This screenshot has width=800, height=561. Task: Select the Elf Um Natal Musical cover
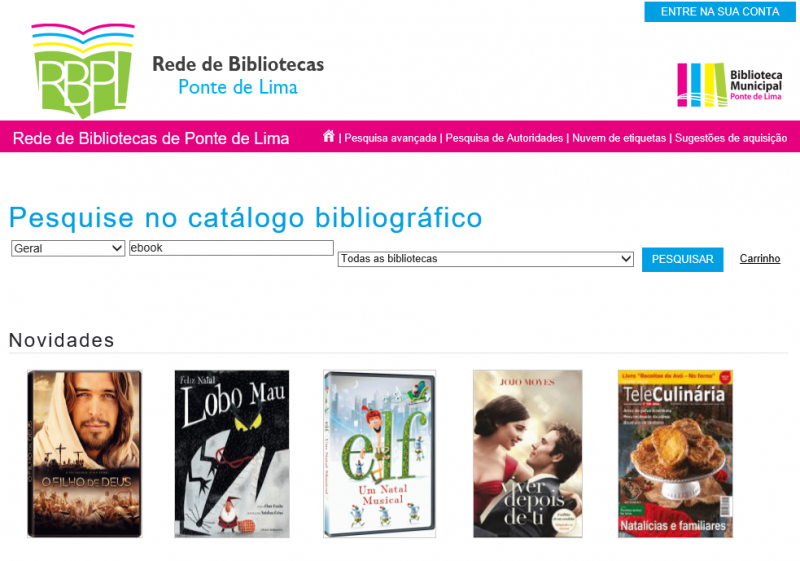click(380, 453)
